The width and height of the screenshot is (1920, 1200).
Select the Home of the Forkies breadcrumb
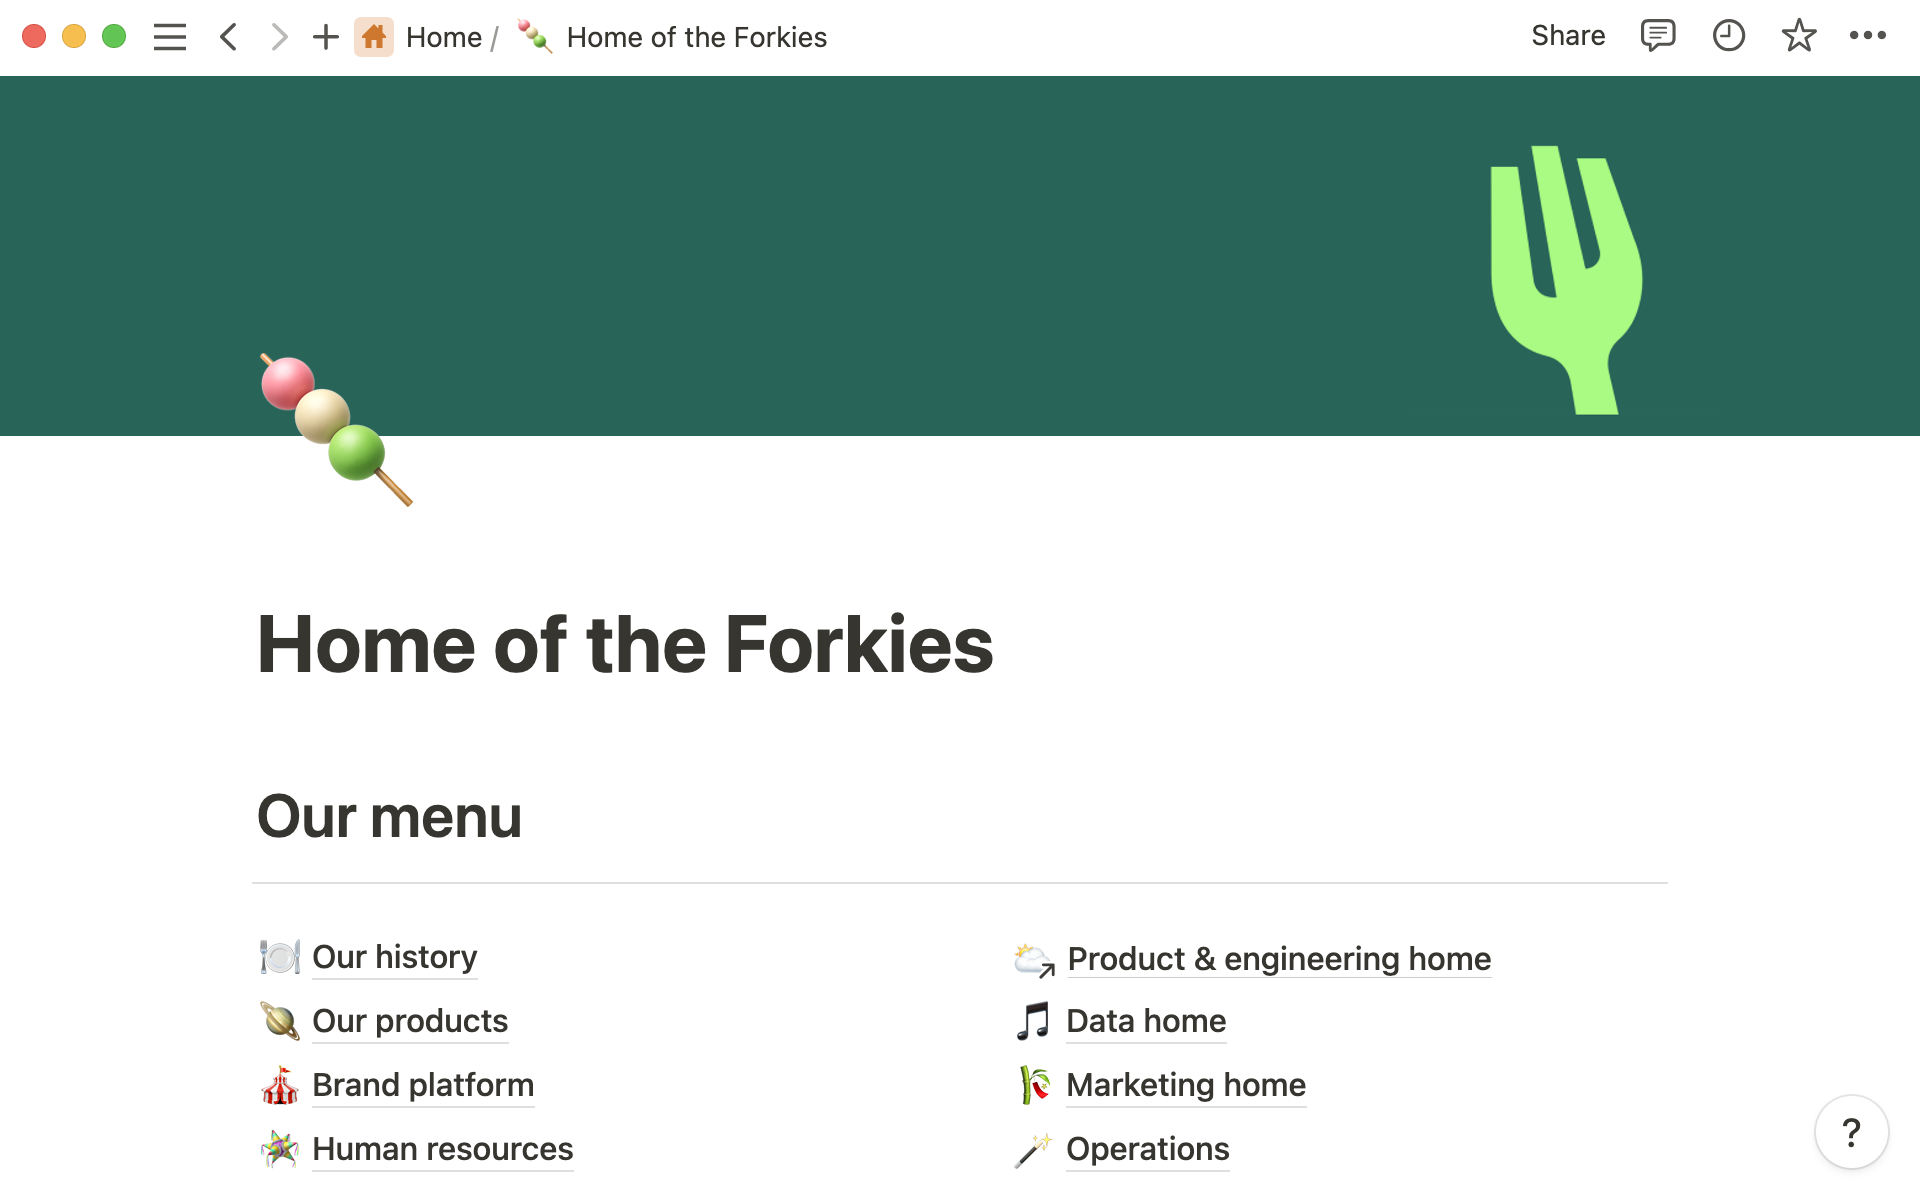click(x=697, y=37)
